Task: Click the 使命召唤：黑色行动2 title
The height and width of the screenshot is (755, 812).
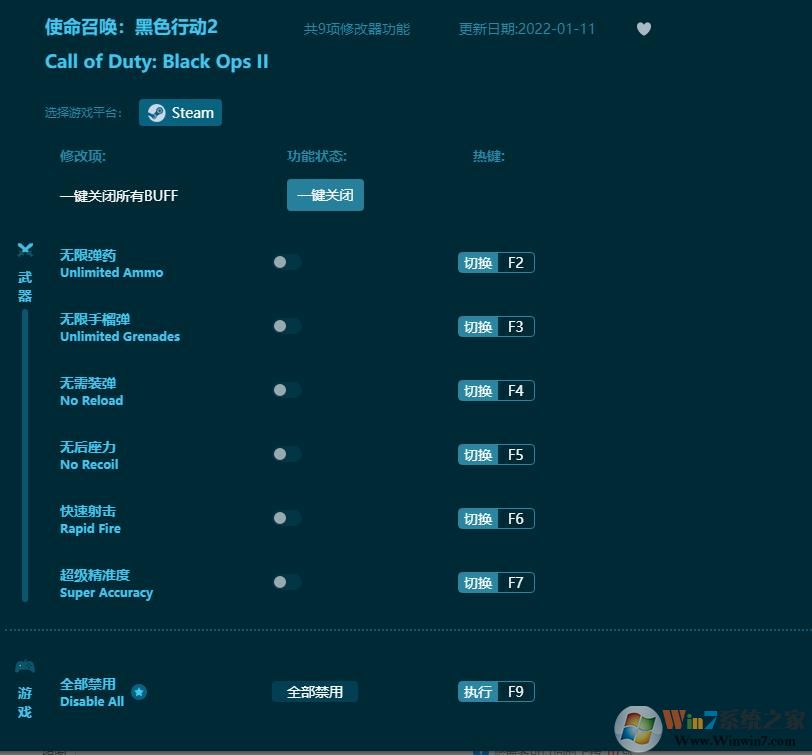Action: click(x=131, y=27)
